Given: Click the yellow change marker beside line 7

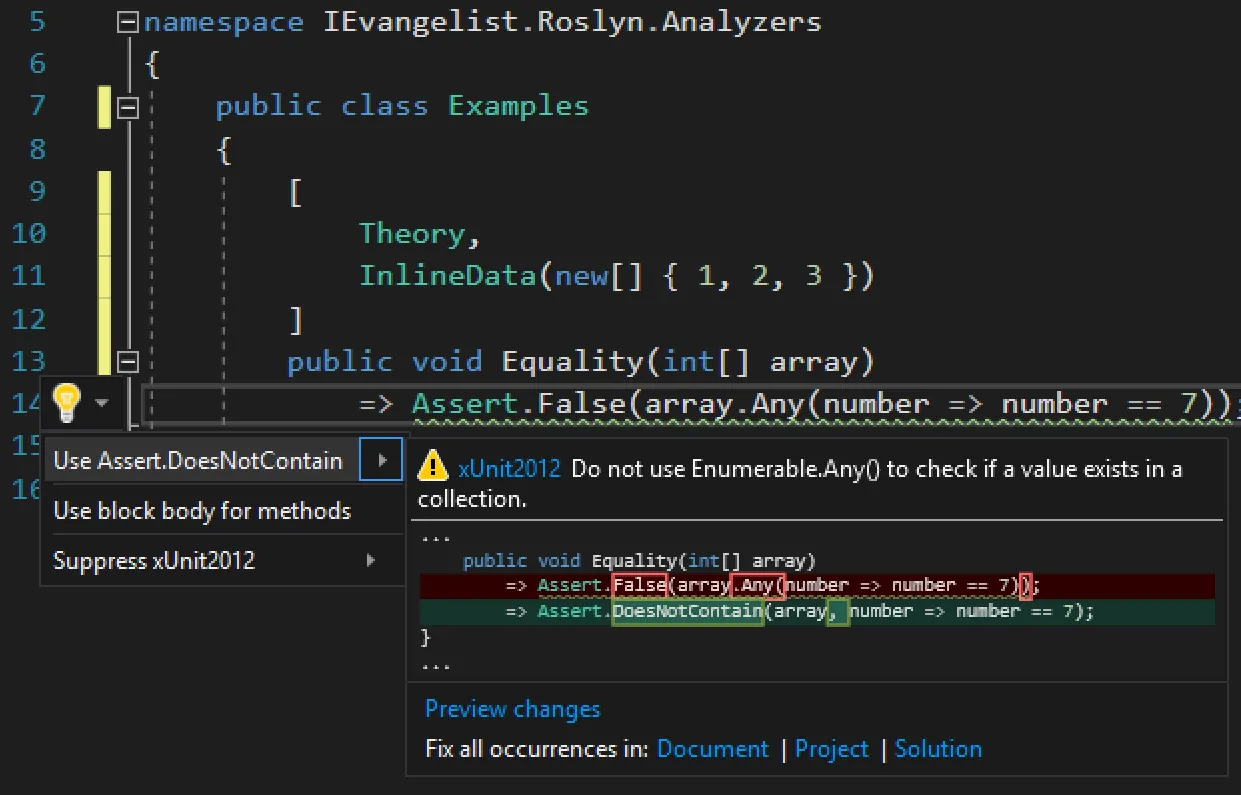Looking at the screenshot, I should (104, 106).
